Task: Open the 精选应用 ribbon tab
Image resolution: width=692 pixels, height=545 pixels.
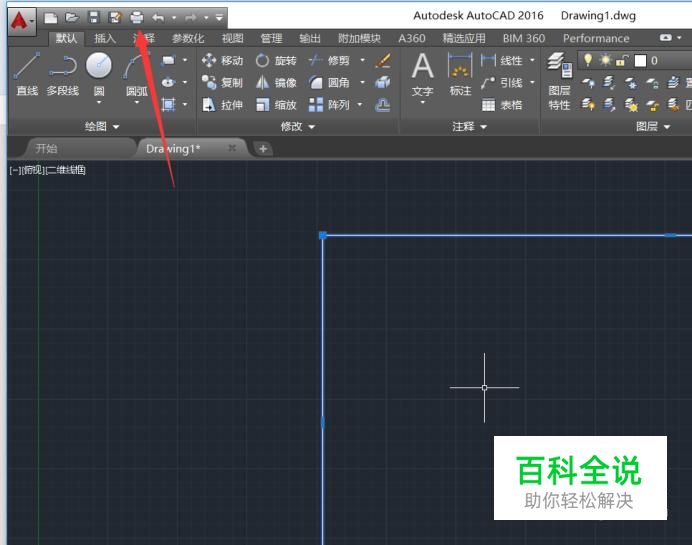Action: pyautogui.click(x=464, y=38)
